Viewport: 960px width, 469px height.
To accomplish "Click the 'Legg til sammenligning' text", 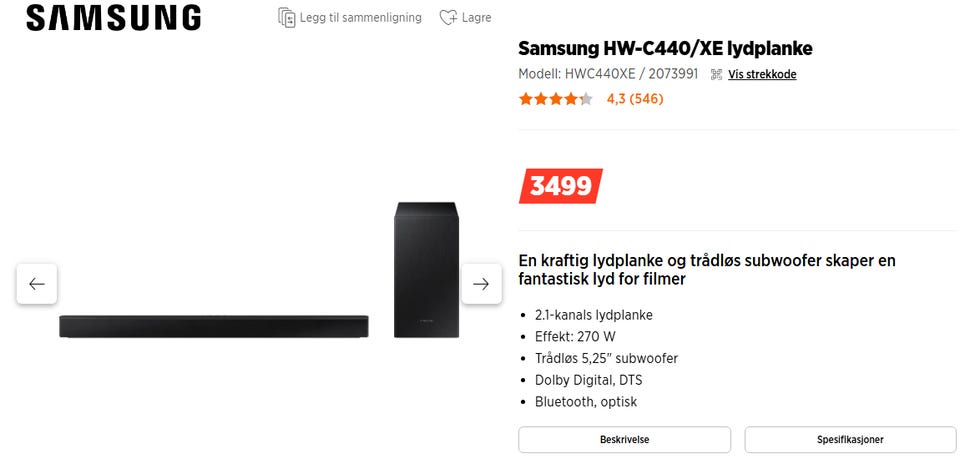I will 361,18.
